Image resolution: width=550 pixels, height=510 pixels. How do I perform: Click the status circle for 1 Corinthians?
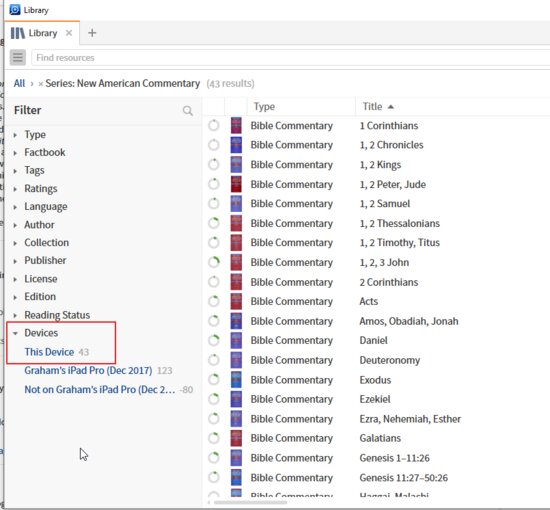[x=214, y=126]
